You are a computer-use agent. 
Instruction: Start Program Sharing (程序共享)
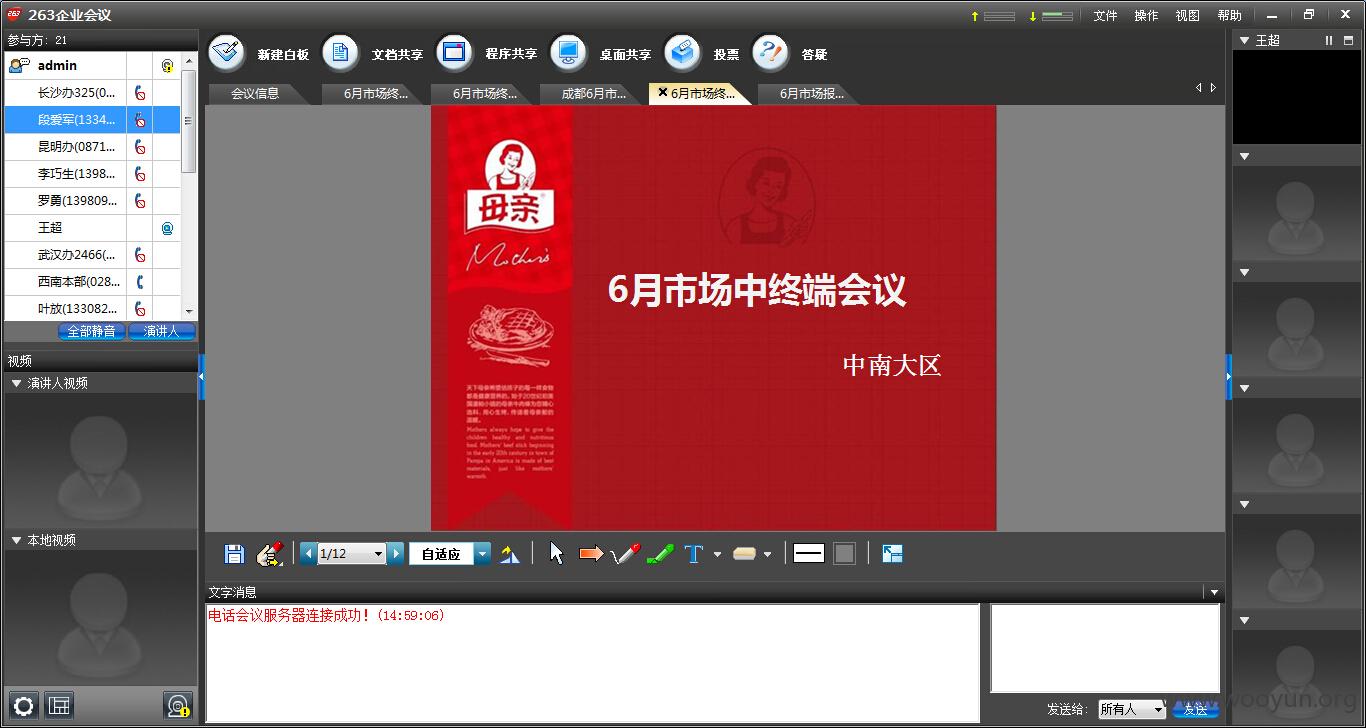pos(455,53)
